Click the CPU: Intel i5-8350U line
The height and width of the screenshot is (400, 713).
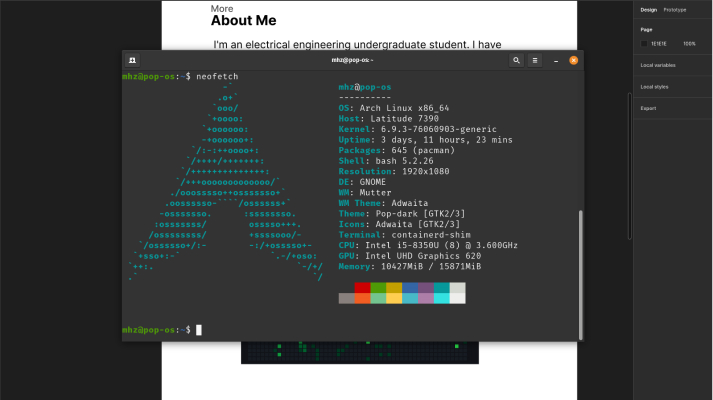(x=428, y=245)
